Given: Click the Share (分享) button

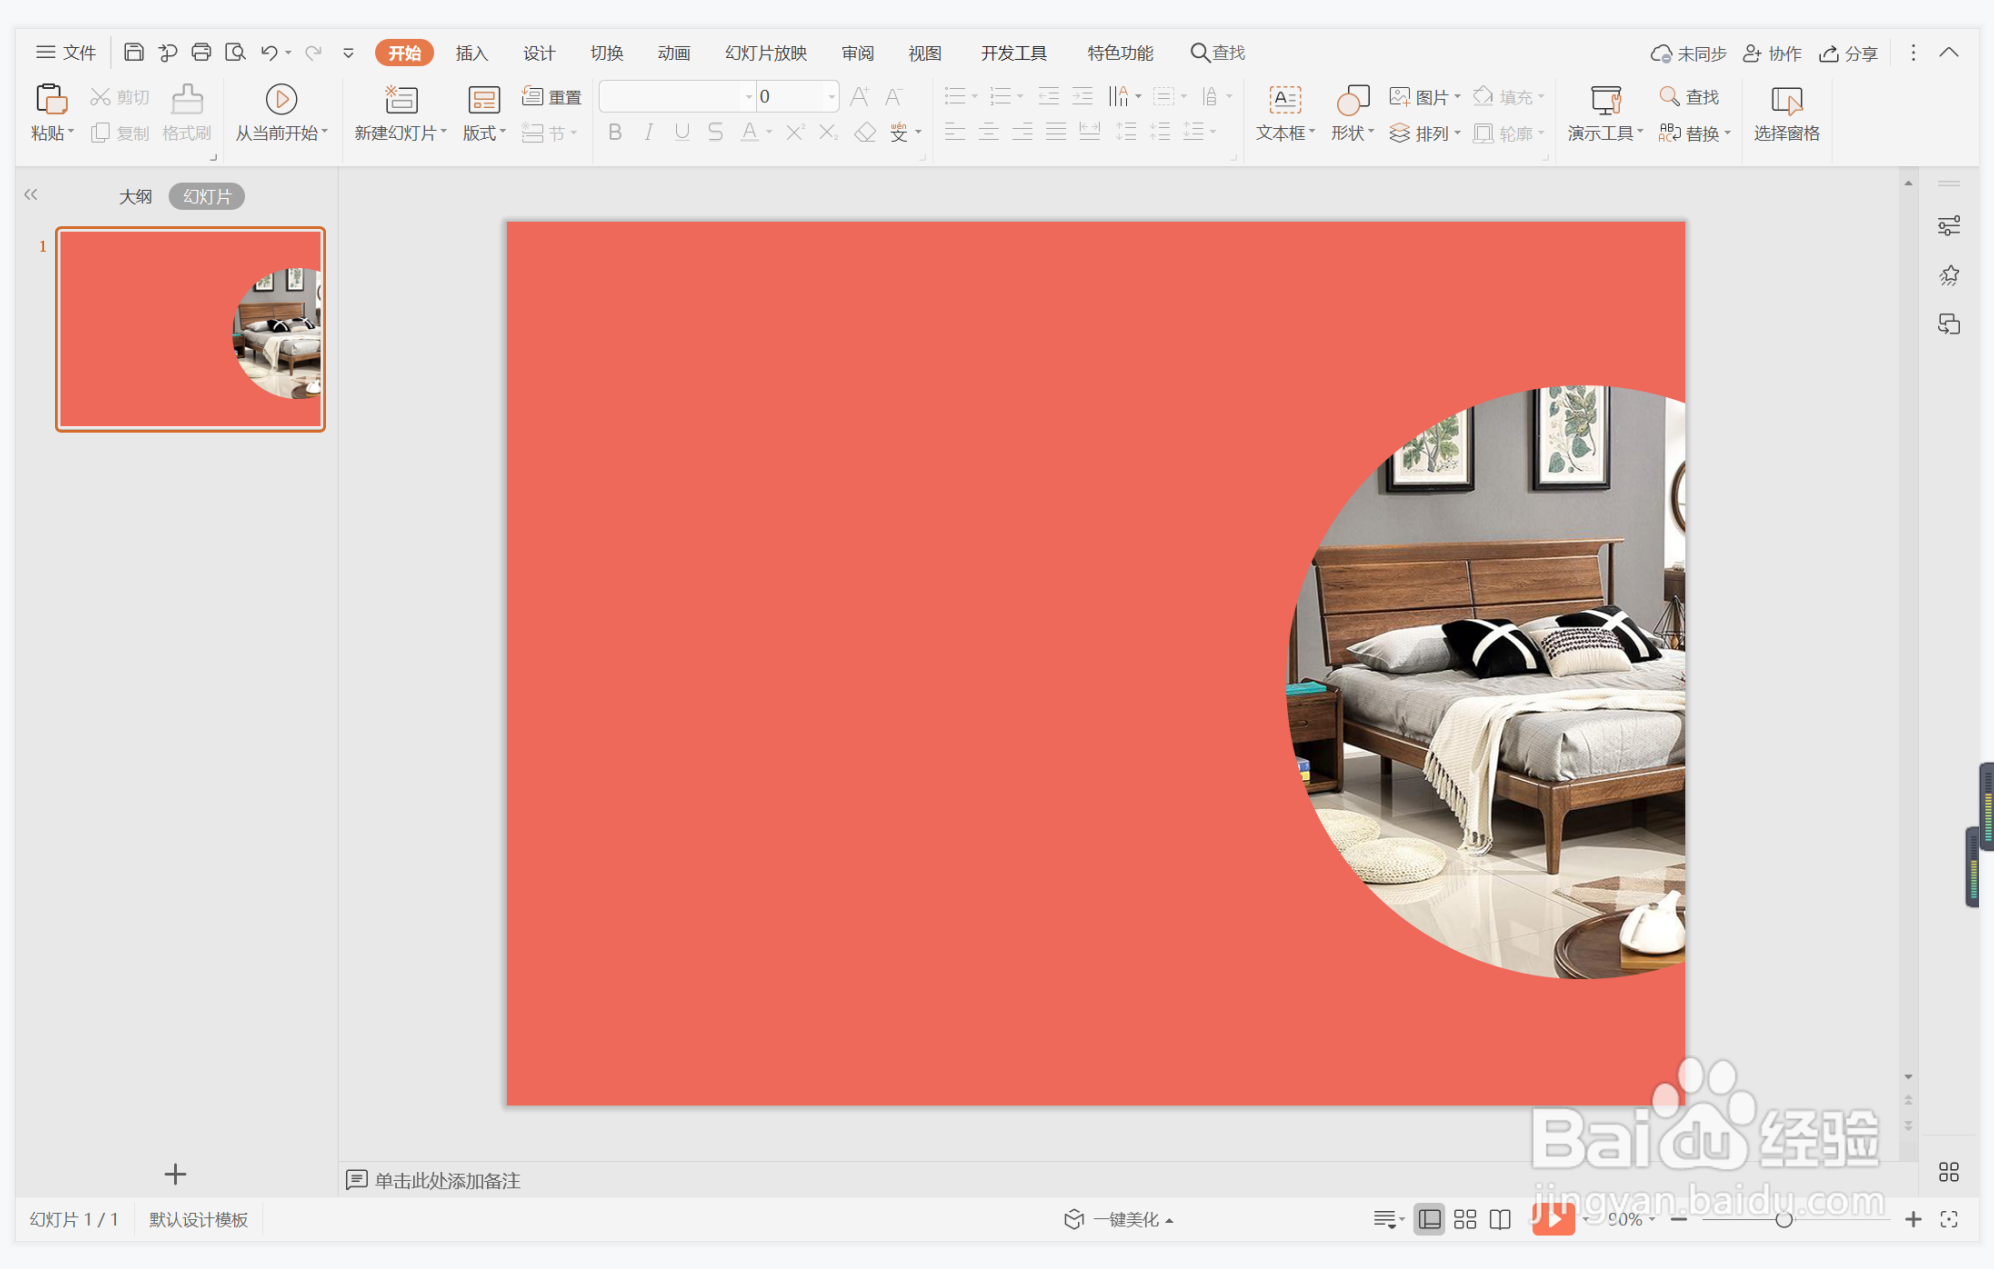Looking at the screenshot, I should [1848, 53].
